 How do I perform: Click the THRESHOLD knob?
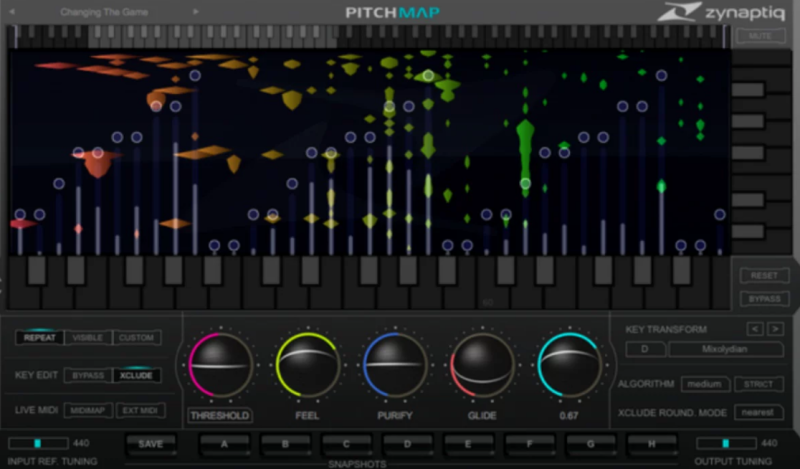[220, 365]
